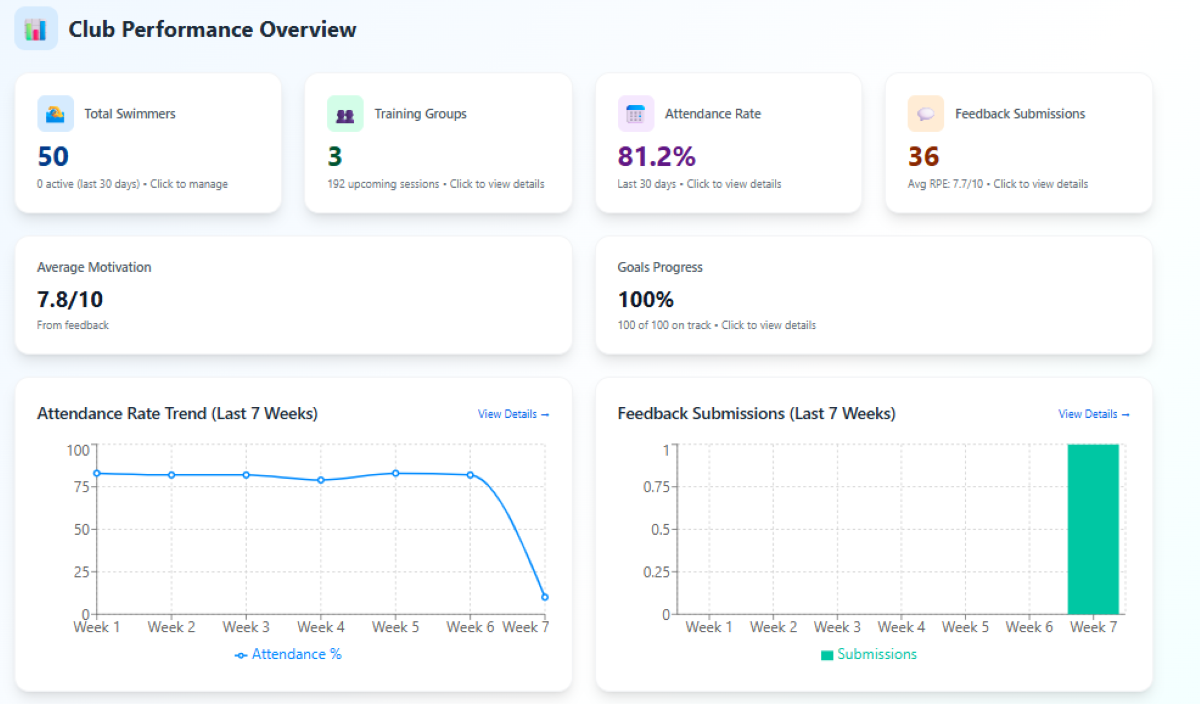Click the Week 7 attendance data point
The height and width of the screenshot is (704, 1200).
click(x=545, y=597)
